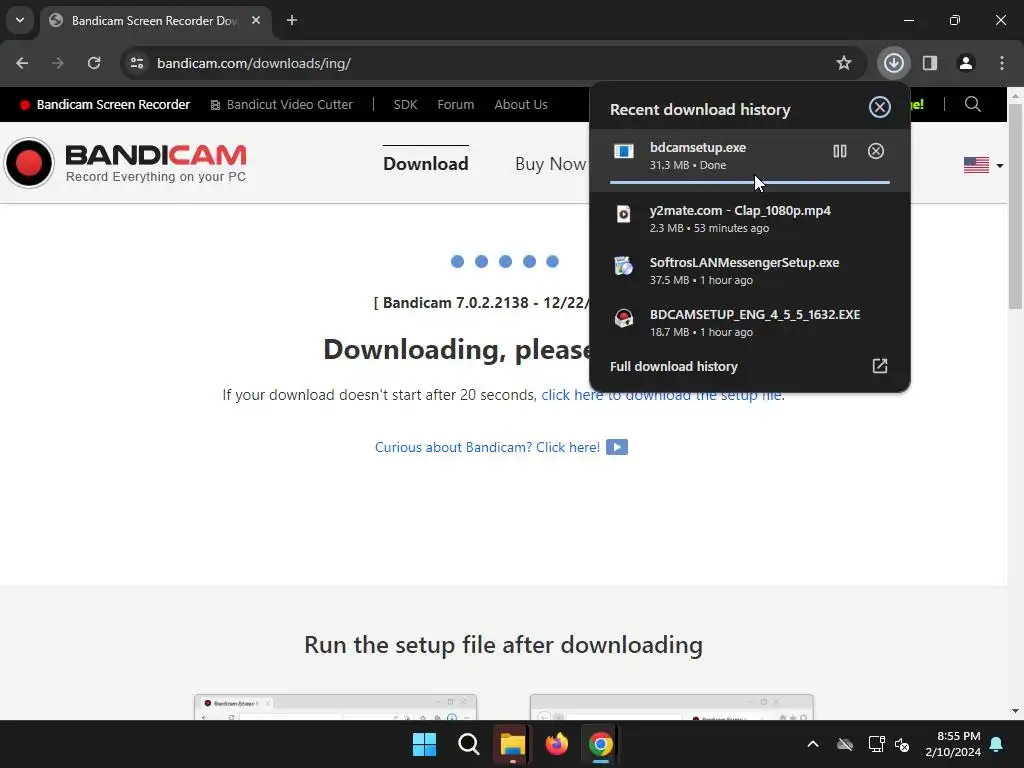This screenshot has height=768, width=1024.
Task: Open the Windows Start menu
Action: [x=424, y=744]
